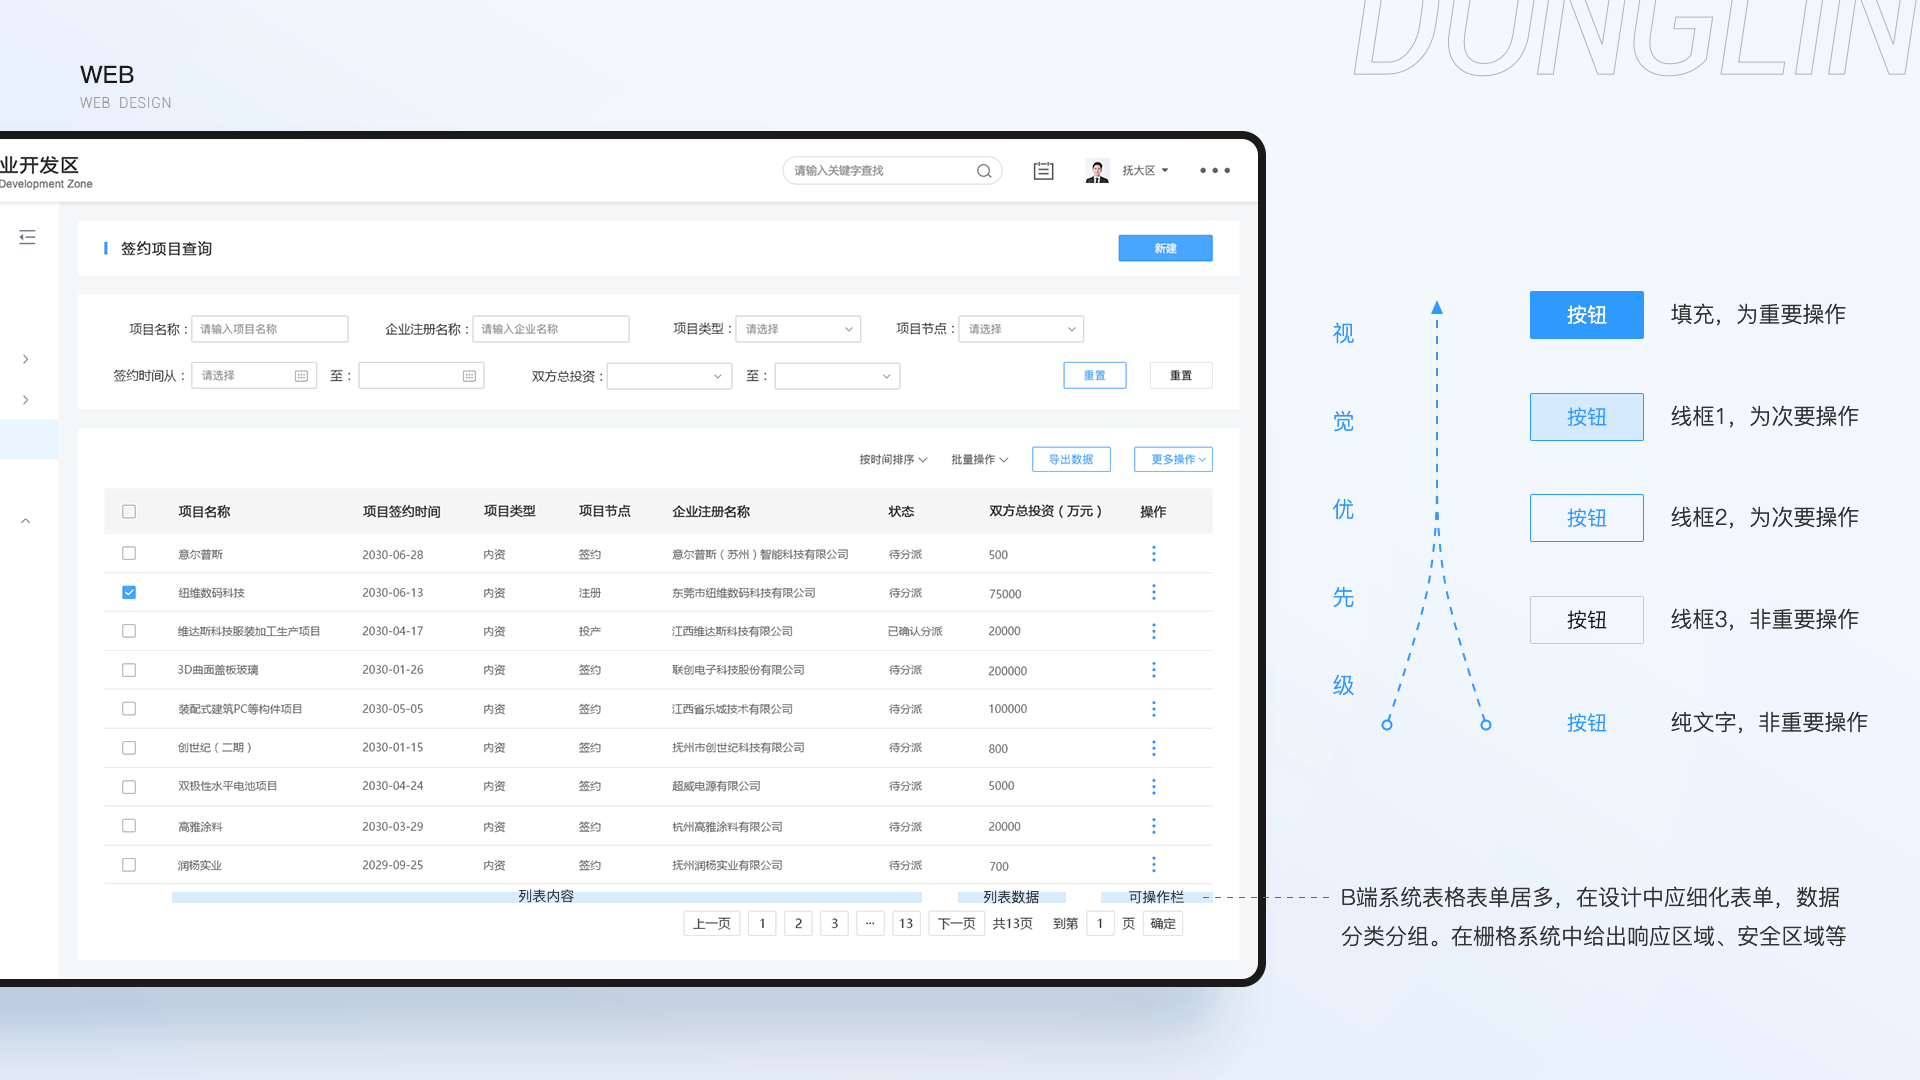Open the 项目节点 dropdown
The width and height of the screenshot is (1920, 1080).
[x=1021, y=329]
